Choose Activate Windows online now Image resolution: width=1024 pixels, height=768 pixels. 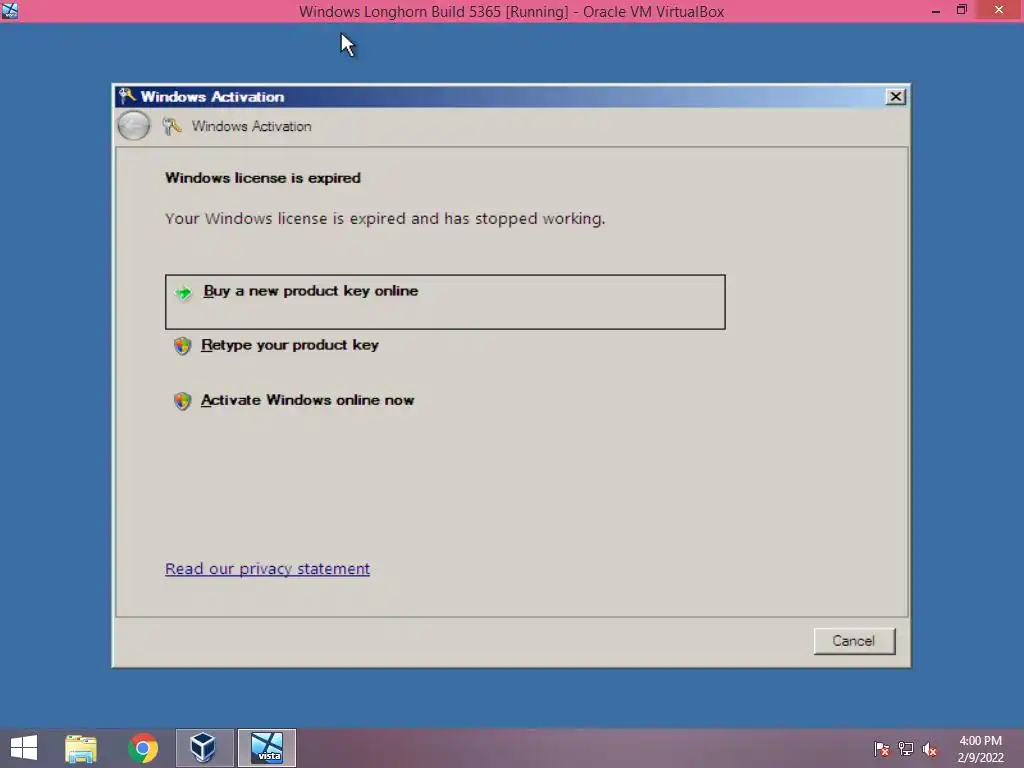click(307, 400)
